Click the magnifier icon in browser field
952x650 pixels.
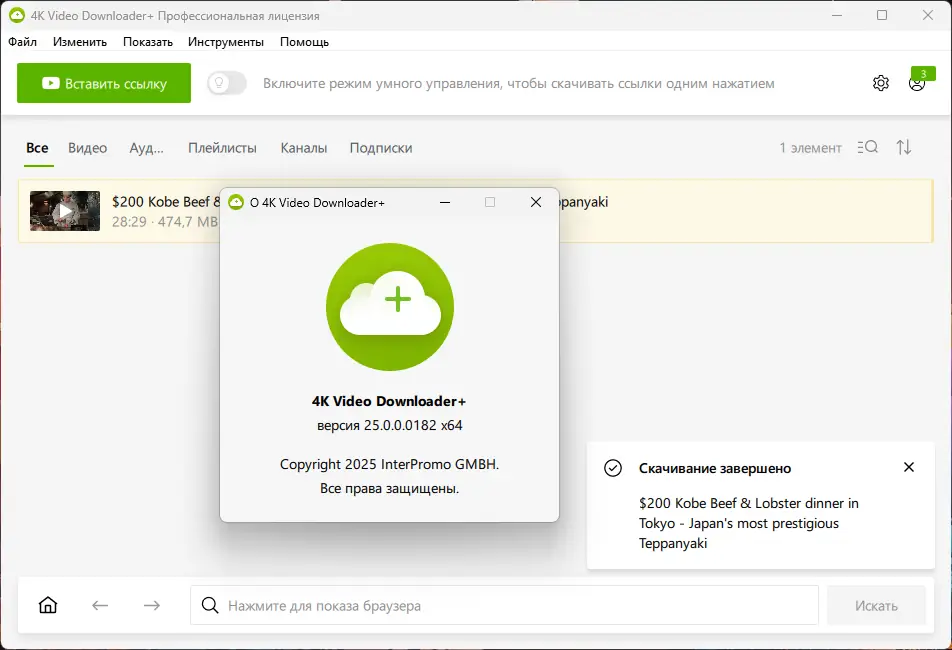[209, 605]
